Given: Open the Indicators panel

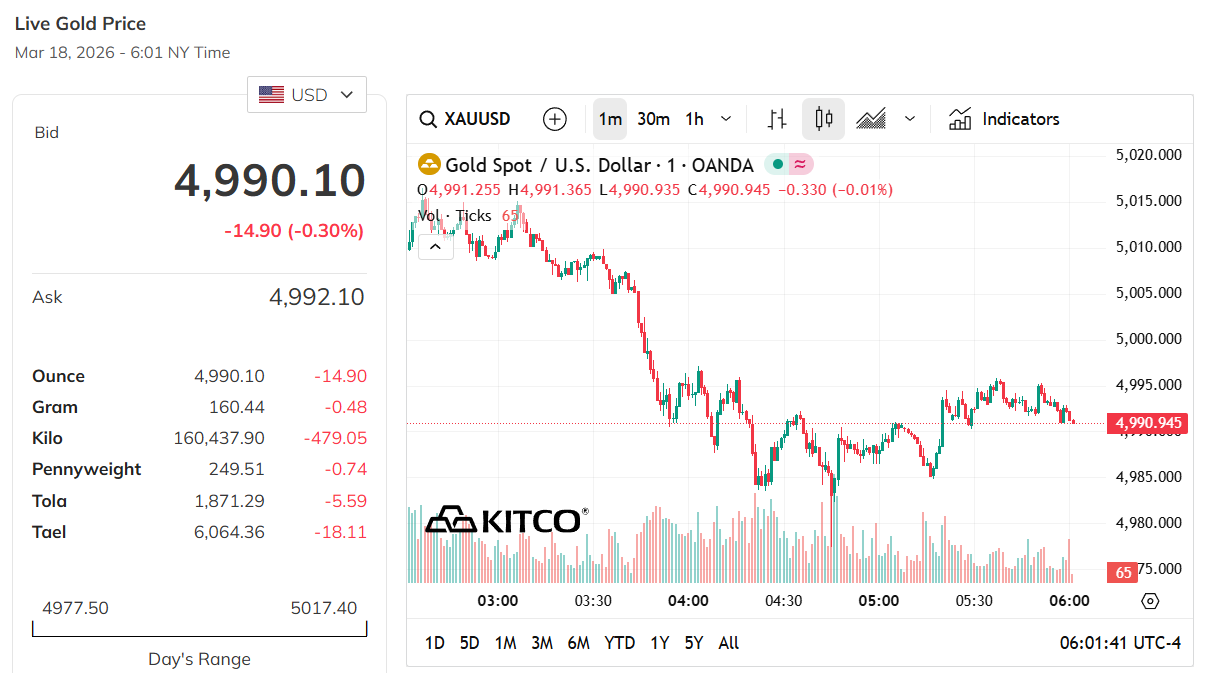Looking at the screenshot, I should tap(1004, 119).
